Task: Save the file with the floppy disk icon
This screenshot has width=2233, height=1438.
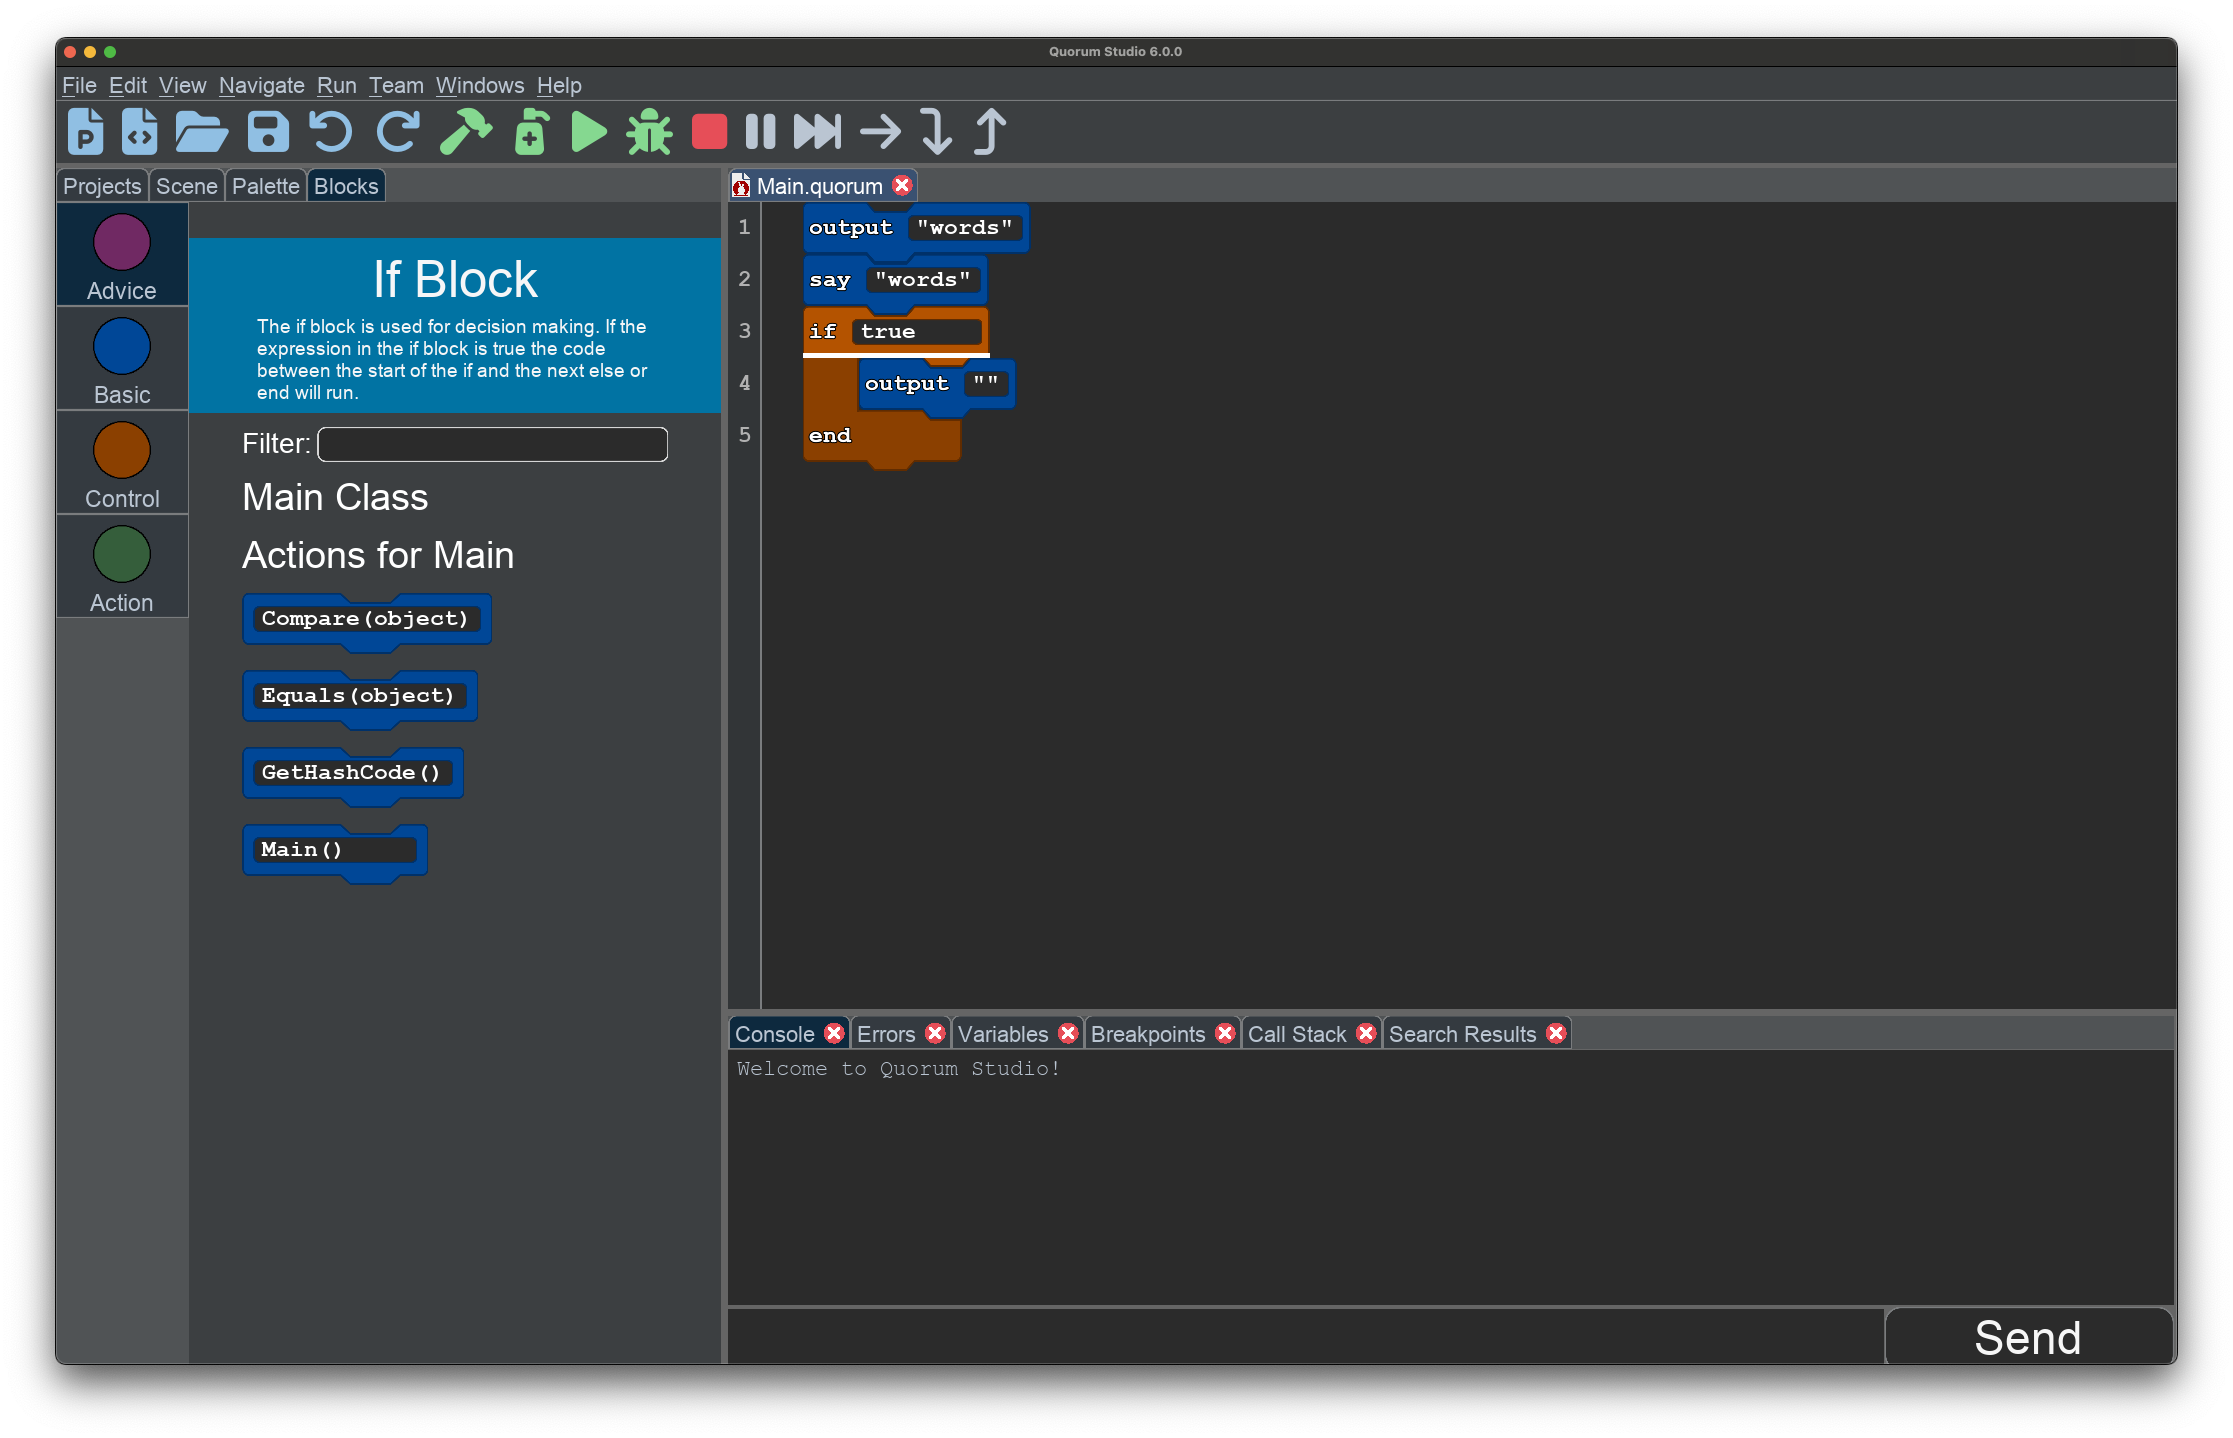Action: point(268,131)
